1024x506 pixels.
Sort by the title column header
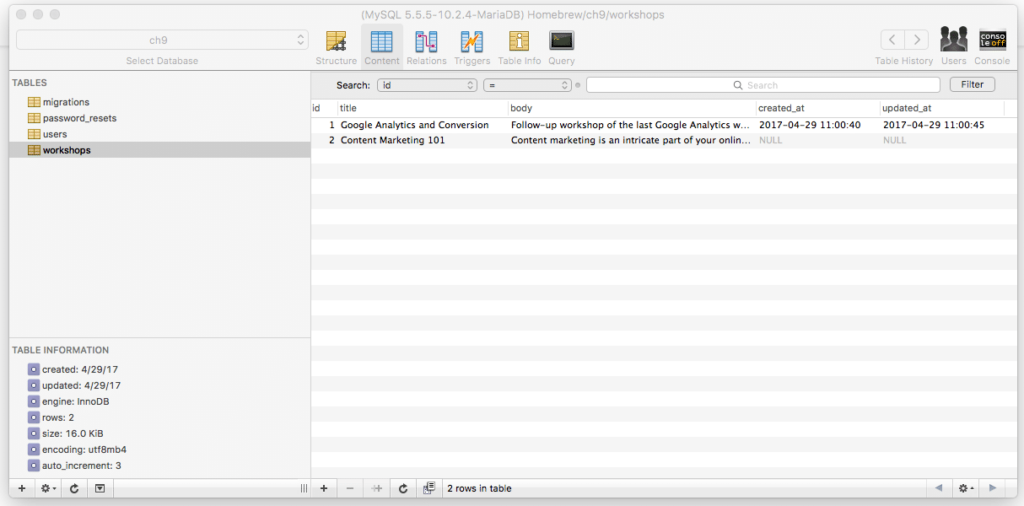(423, 108)
